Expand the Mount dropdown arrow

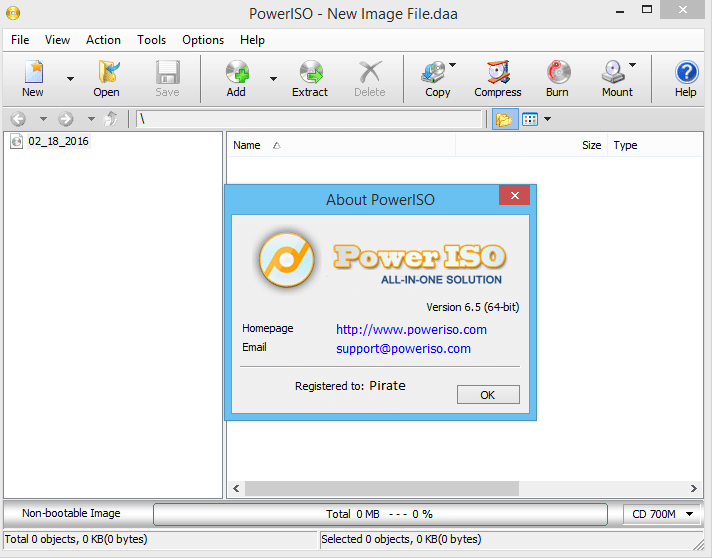point(632,65)
